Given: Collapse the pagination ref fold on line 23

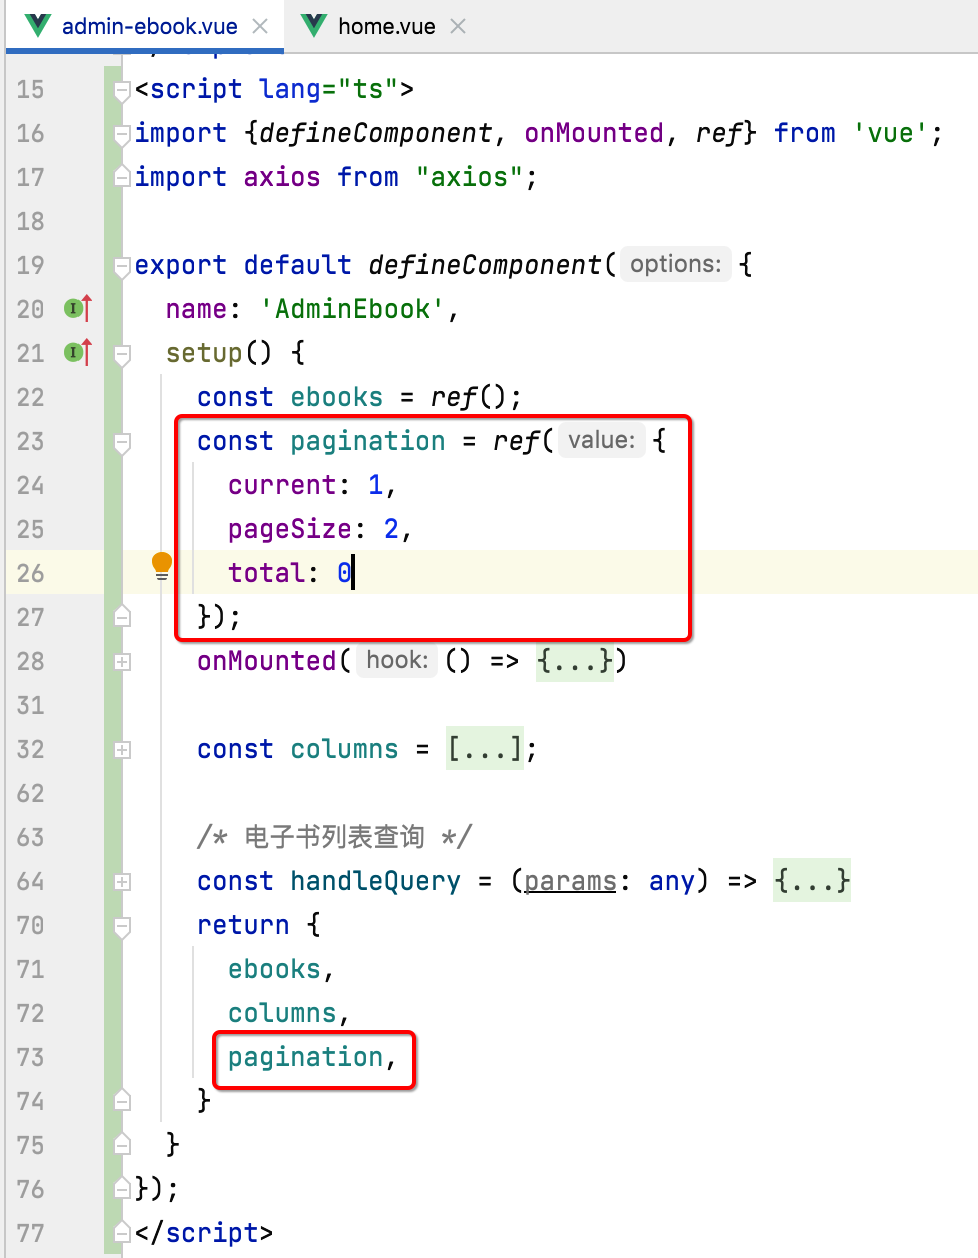Looking at the screenshot, I should tap(122, 442).
